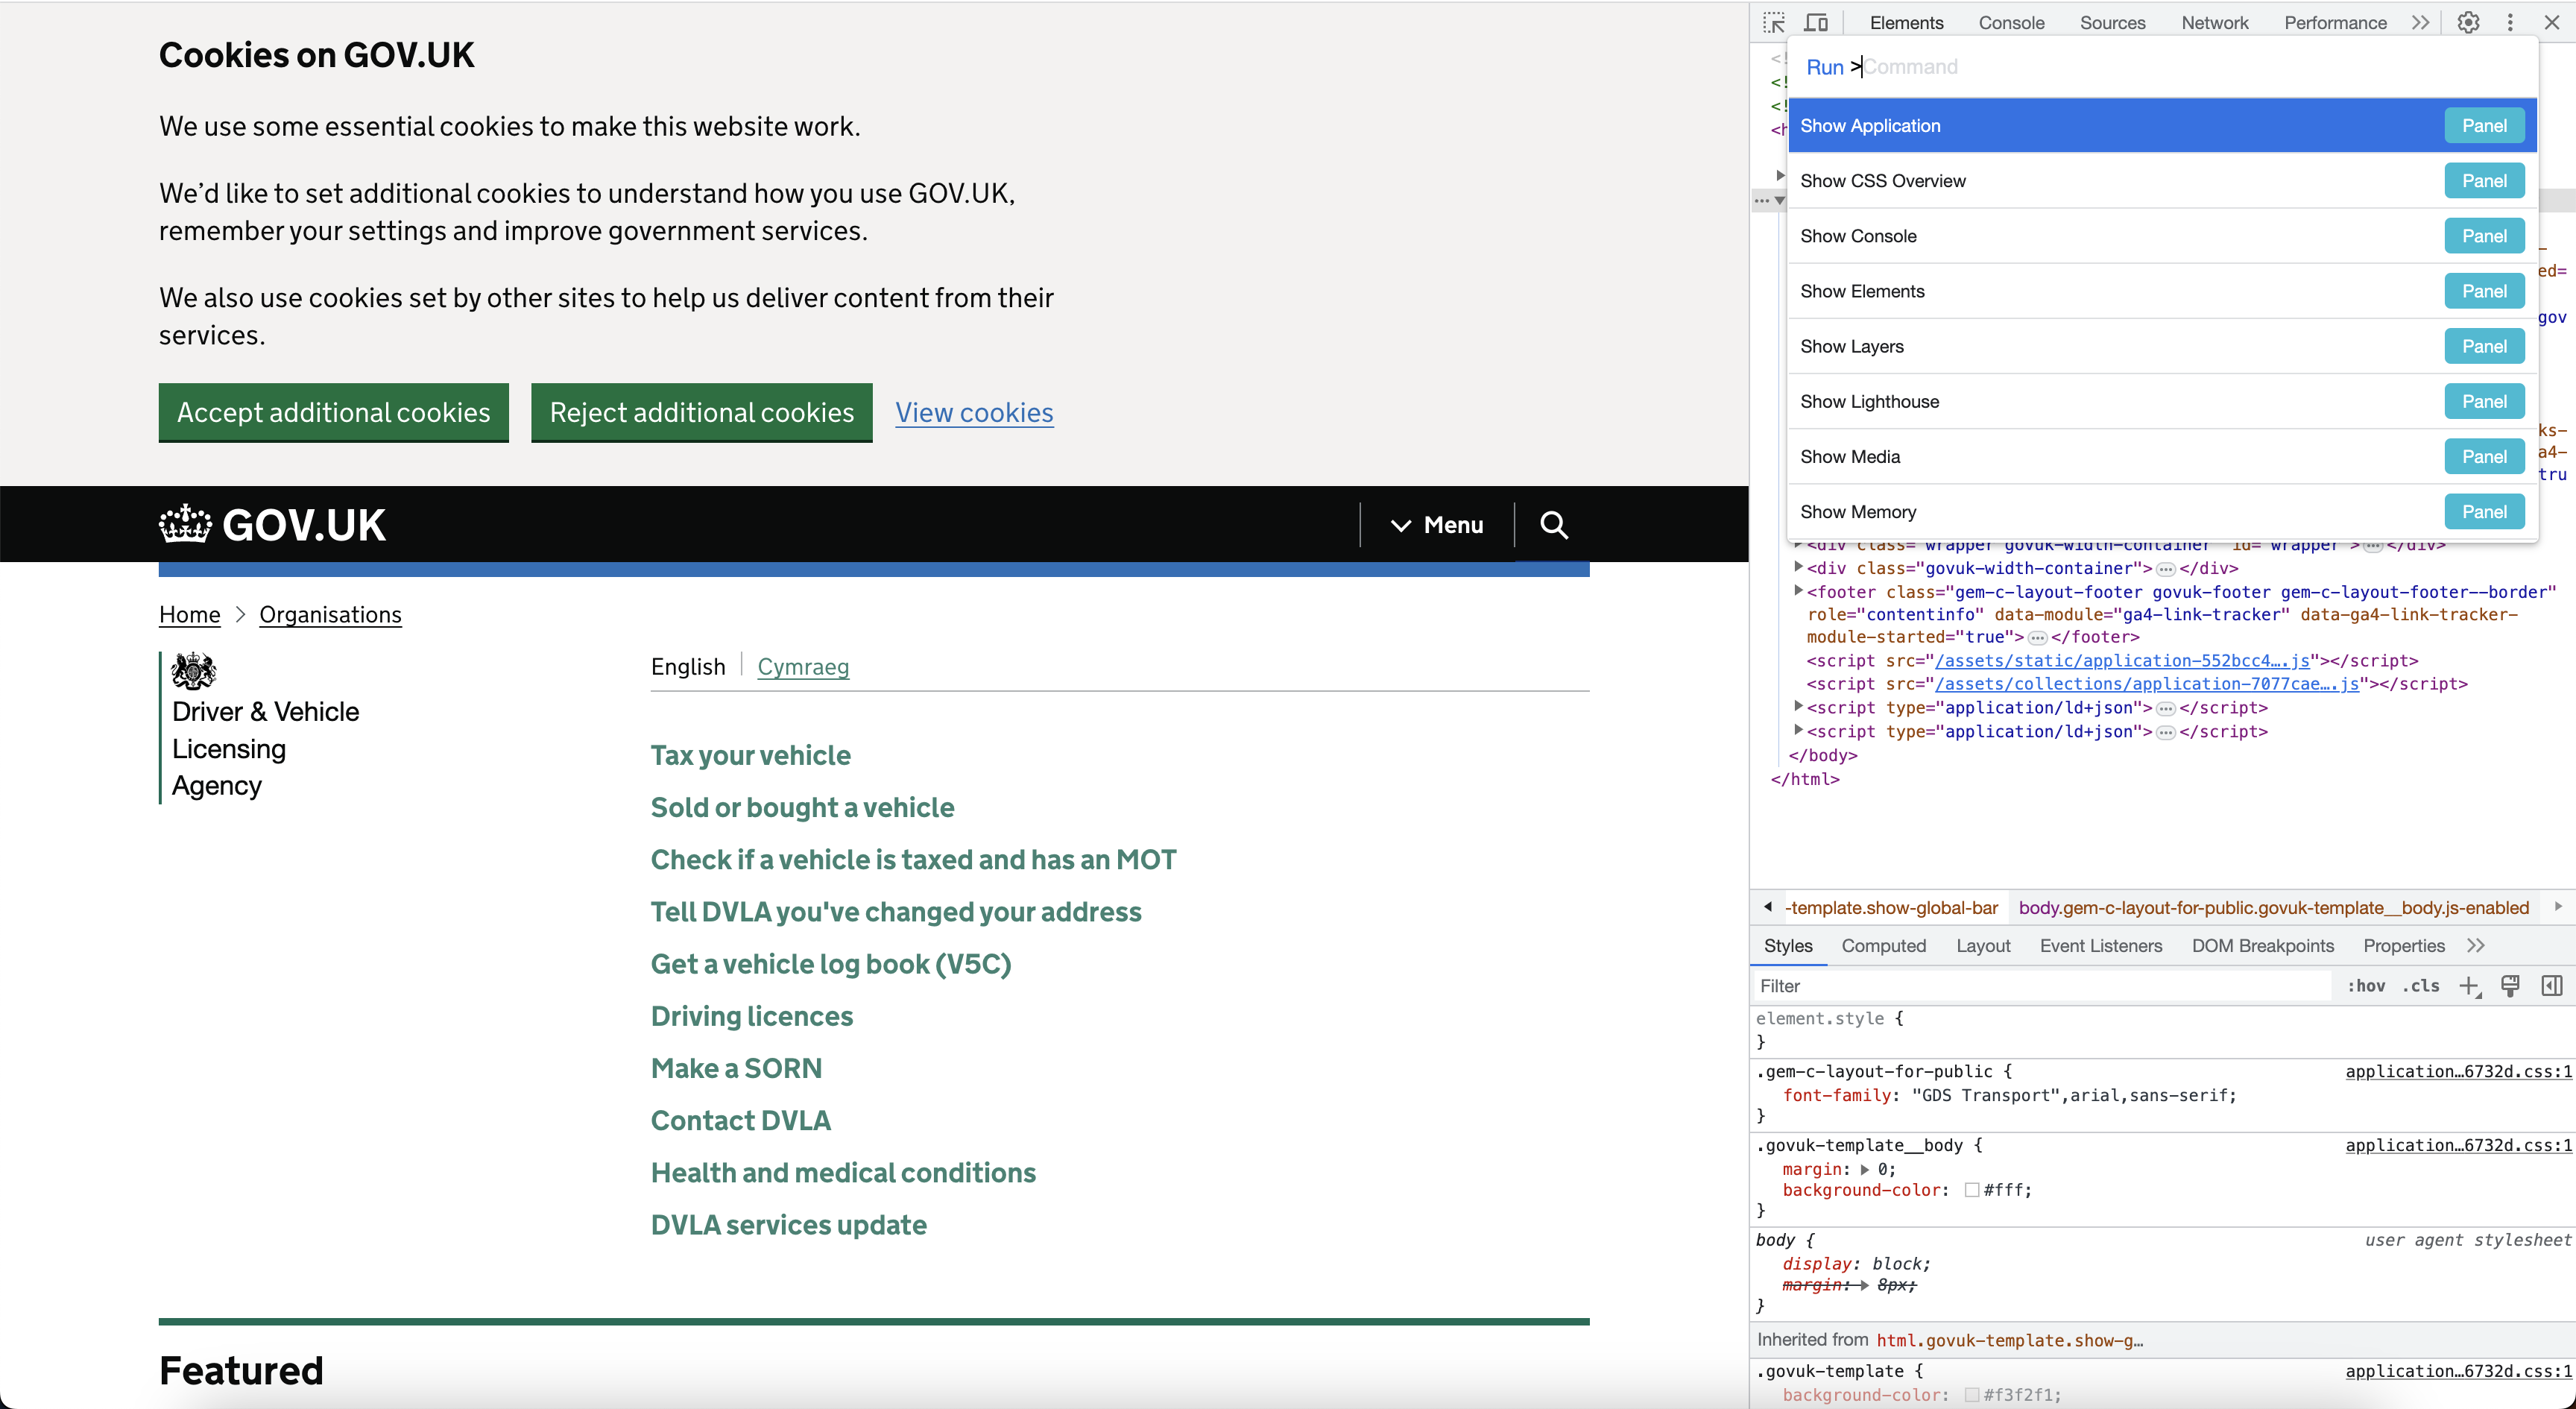The width and height of the screenshot is (2576, 1409).
Task: Toggle rendering emulations paintbrush icon
Action: pos(2510,986)
